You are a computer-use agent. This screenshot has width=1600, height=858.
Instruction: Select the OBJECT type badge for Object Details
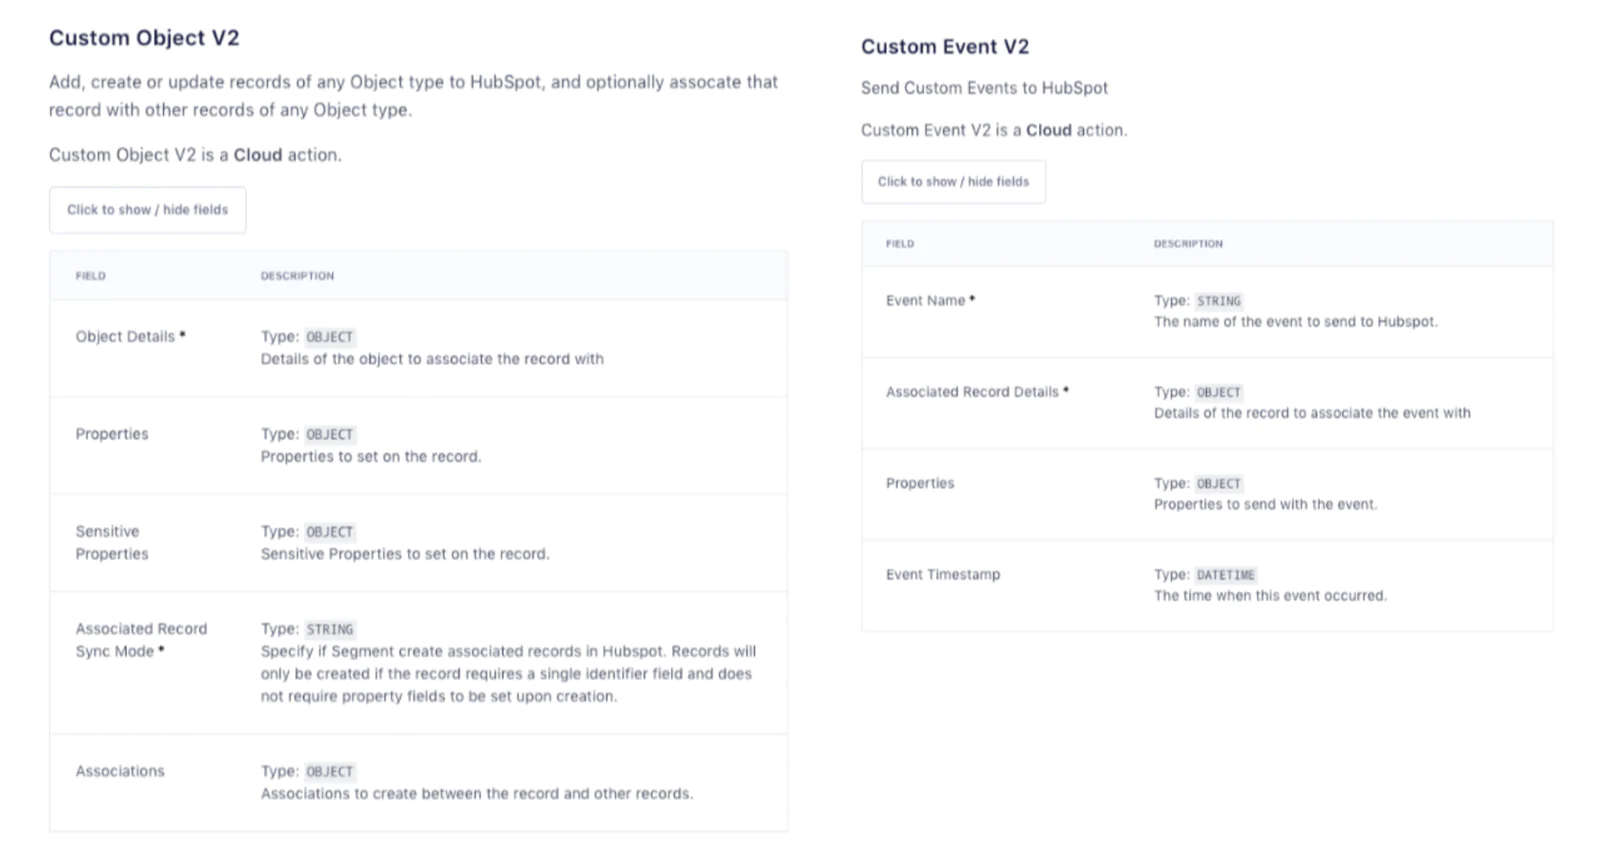click(x=329, y=337)
